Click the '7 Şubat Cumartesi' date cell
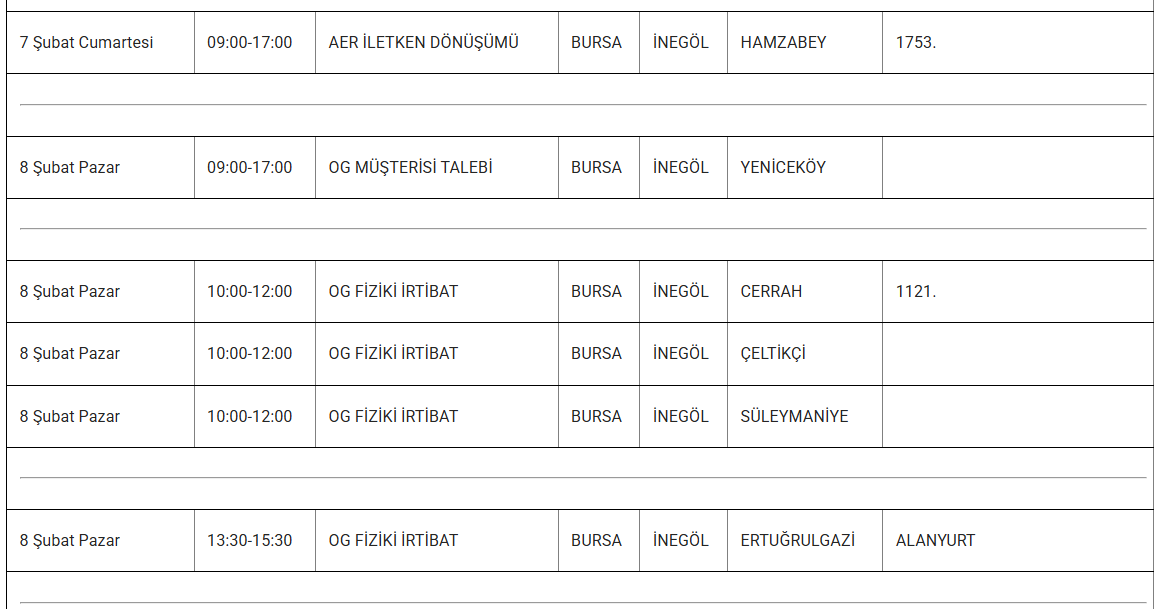 click(x=87, y=43)
